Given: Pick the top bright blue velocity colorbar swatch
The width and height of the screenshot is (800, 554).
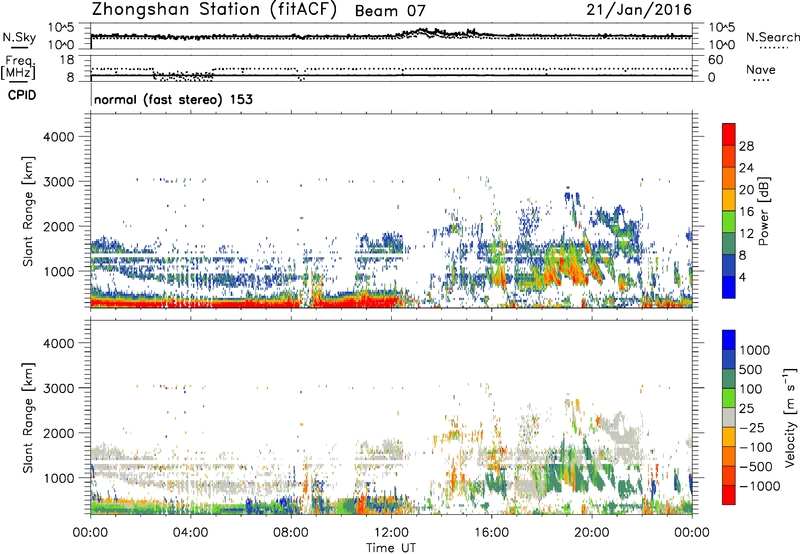Looking at the screenshot, I should 729,340.
